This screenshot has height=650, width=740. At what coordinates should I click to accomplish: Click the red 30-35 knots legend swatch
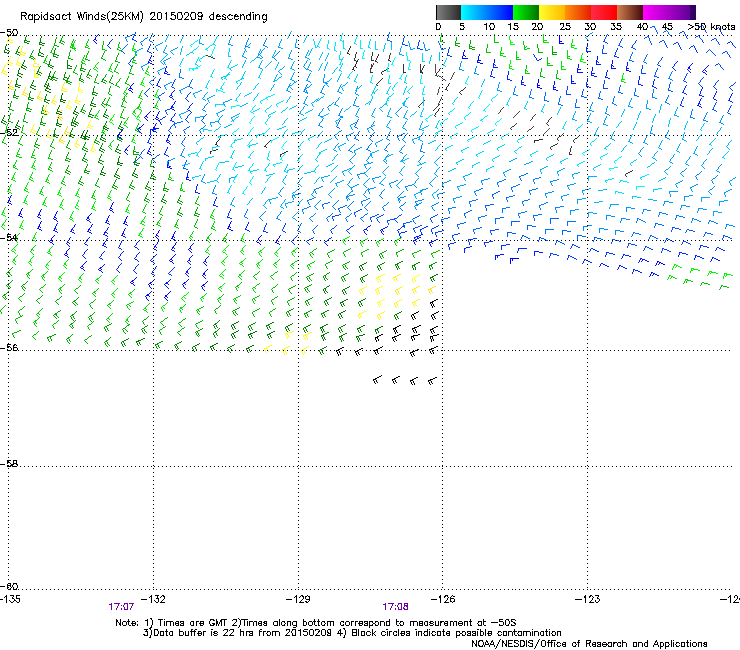pos(604,12)
